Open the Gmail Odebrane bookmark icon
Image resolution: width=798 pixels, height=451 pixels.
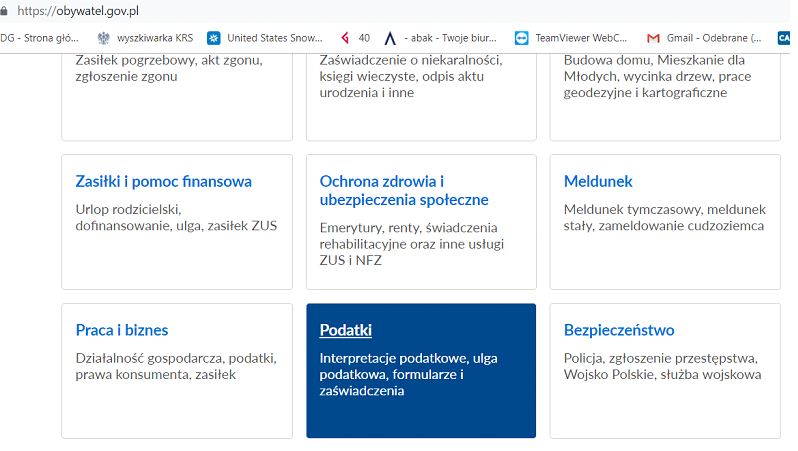click(x=653, y=38)
